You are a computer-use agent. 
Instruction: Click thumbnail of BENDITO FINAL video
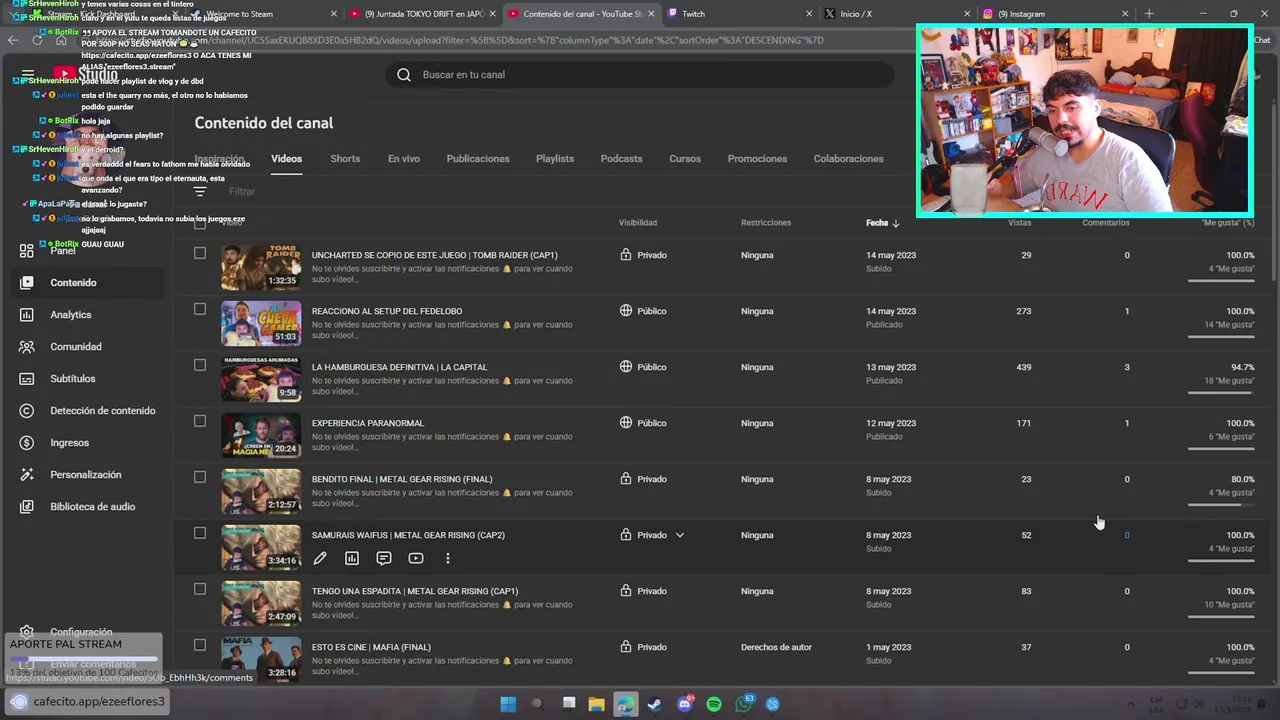pos(261,491)
